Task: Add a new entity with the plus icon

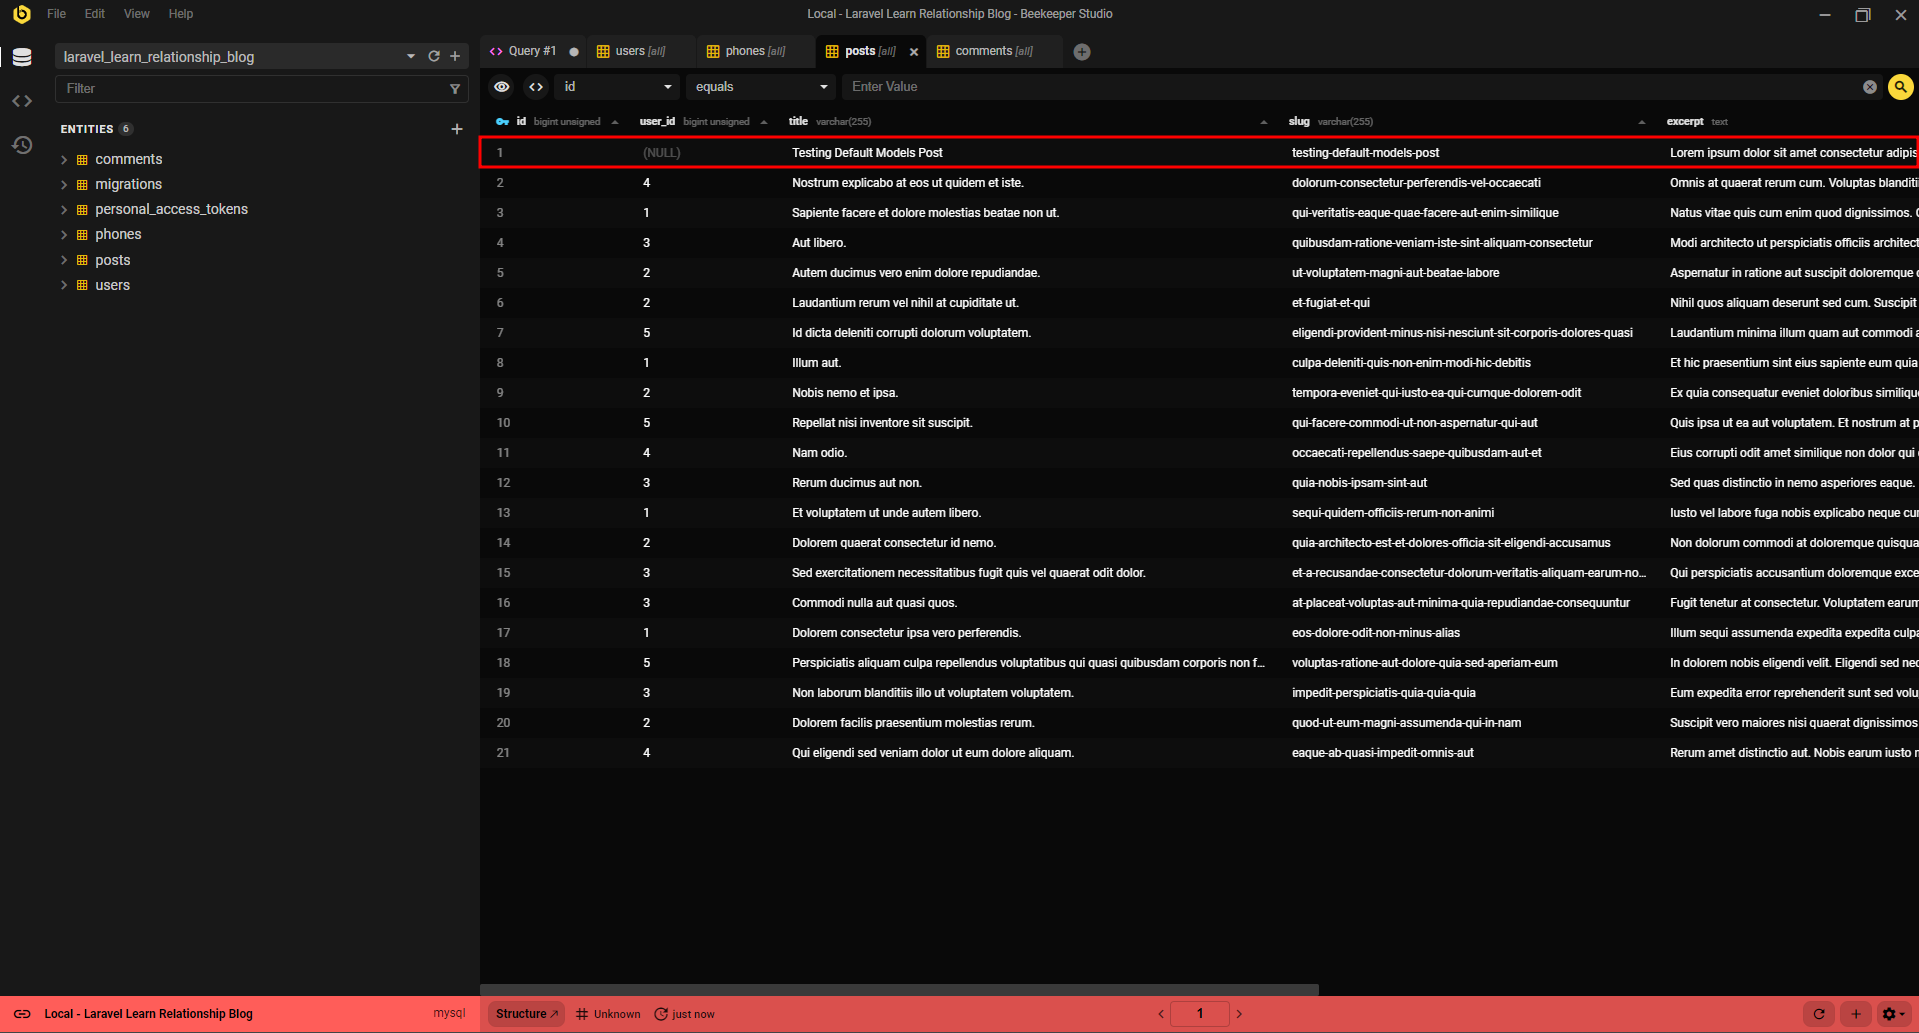Action: [x=457, y=129]
